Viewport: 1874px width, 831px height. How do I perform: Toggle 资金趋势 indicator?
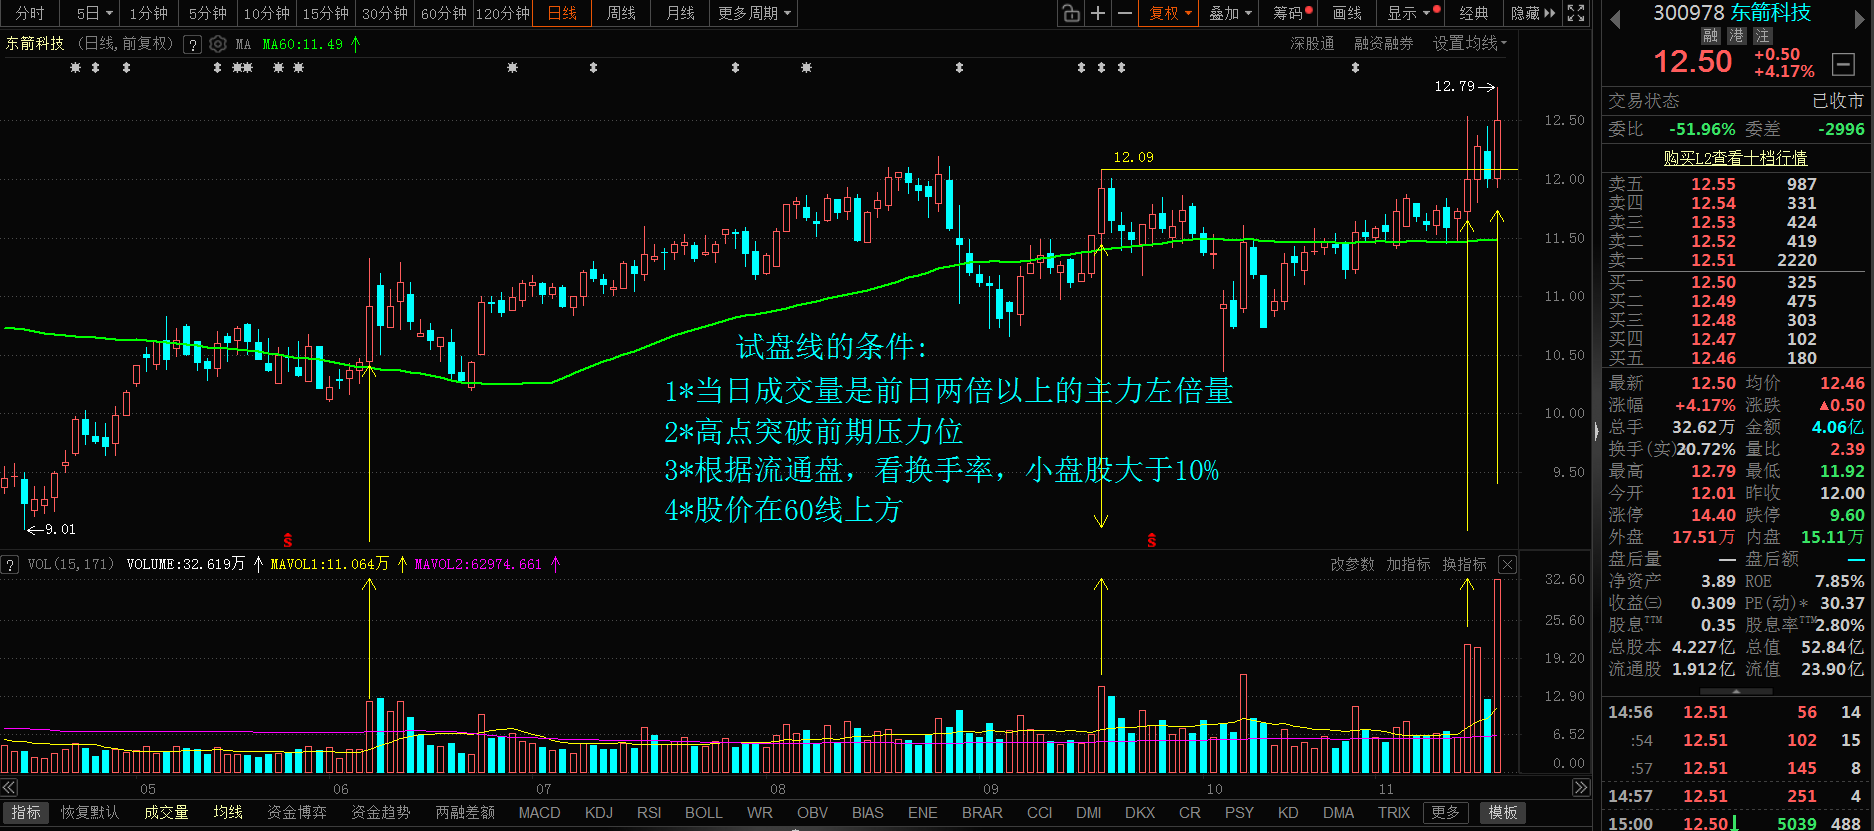[x=381, y=812]
